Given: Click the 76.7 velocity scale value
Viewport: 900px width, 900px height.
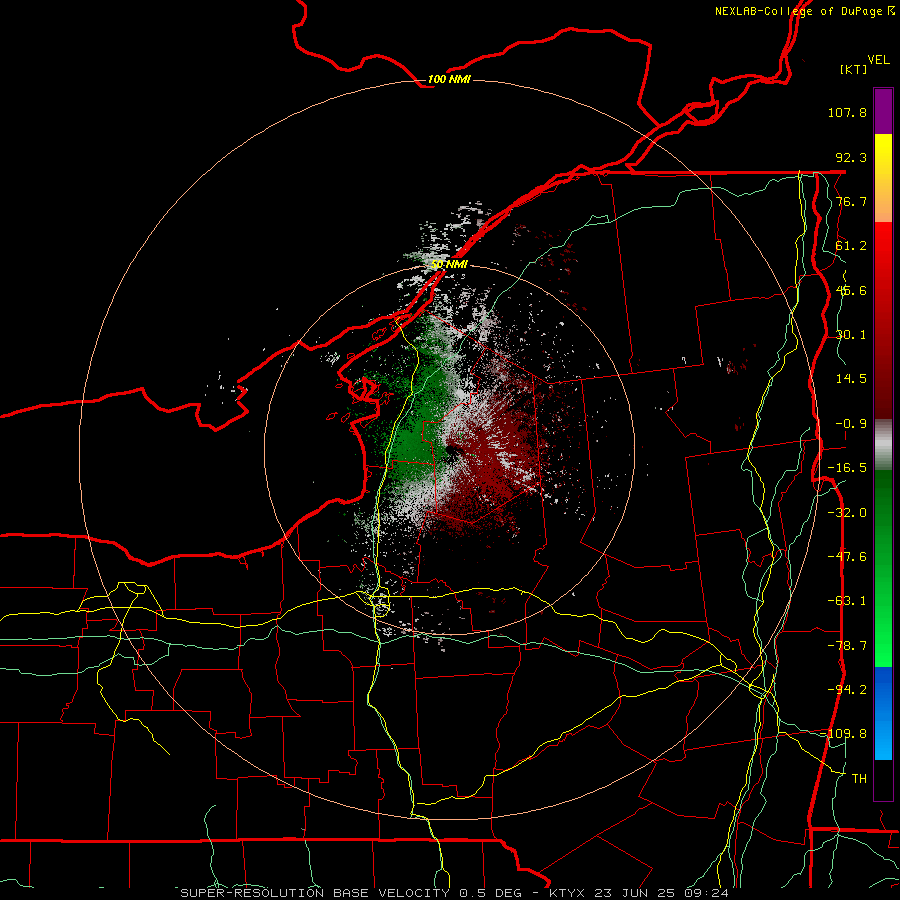Looking at the screenshot, I should click(851, 201).
